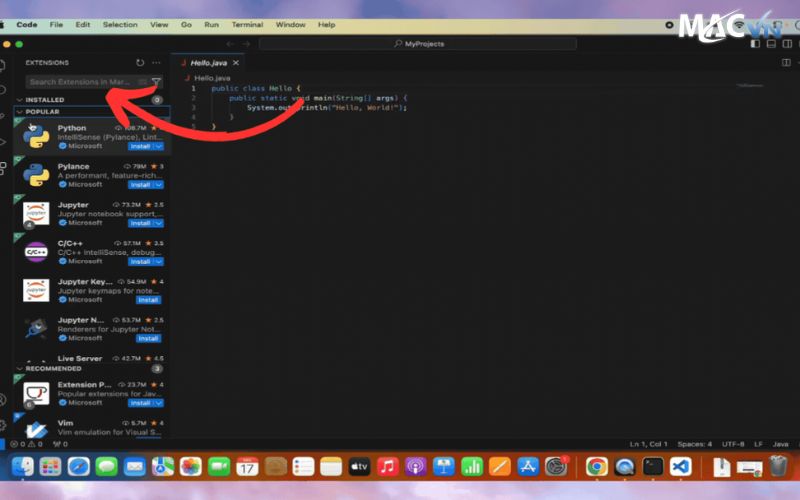Install the Python extension
This screenshot has width=800, height=500.
[140, 146]
